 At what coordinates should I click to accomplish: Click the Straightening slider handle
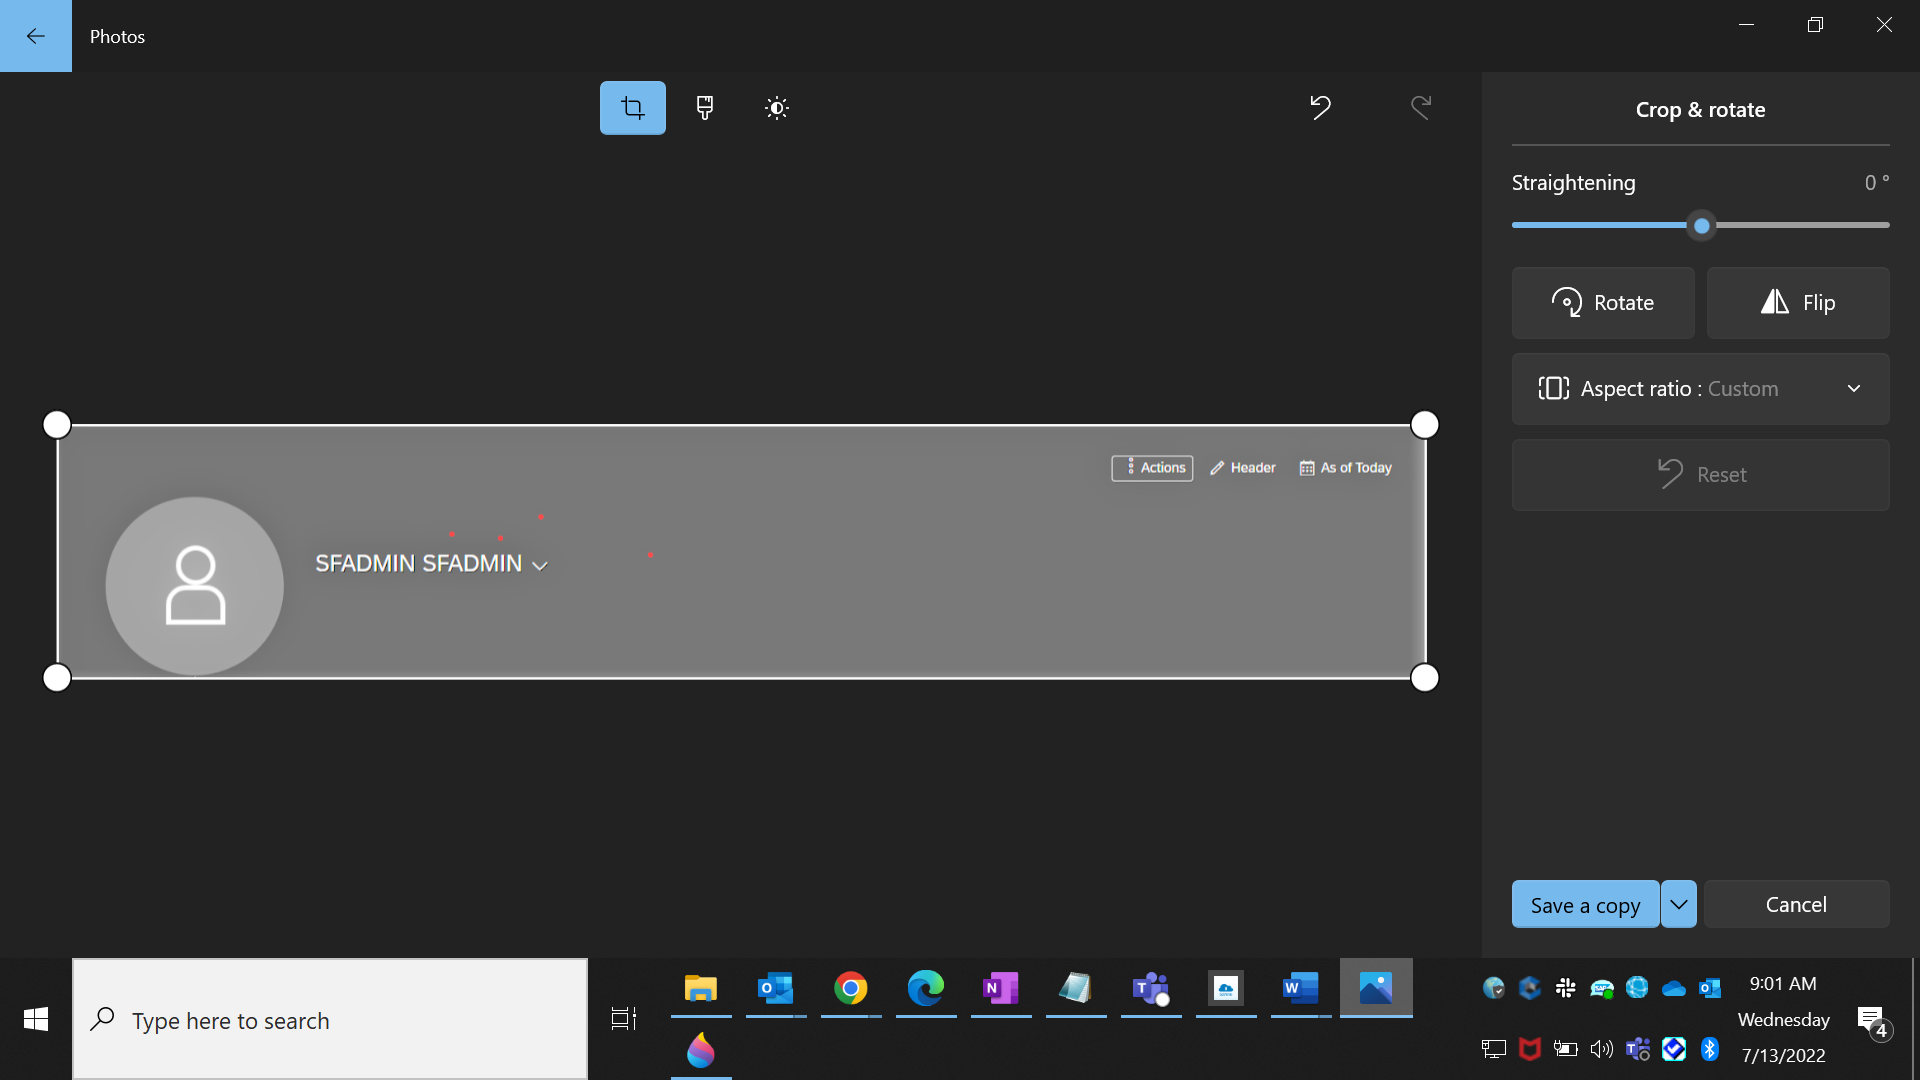(x=1701, y=226)
